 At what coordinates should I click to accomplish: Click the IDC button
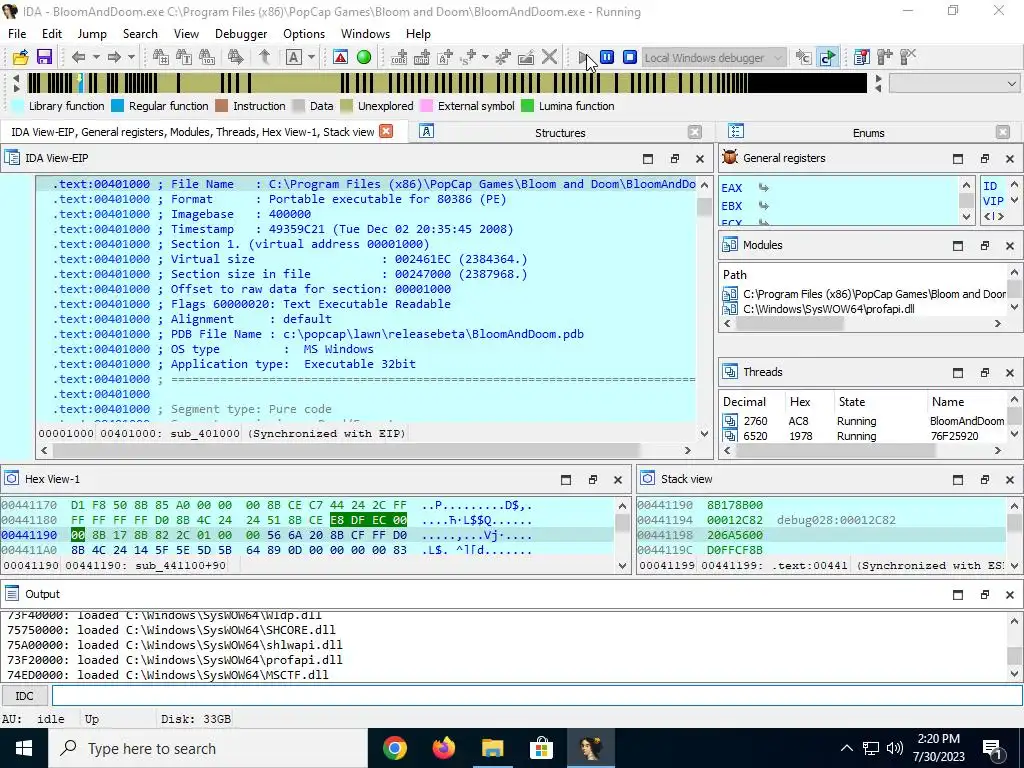[x=25, y=696]
